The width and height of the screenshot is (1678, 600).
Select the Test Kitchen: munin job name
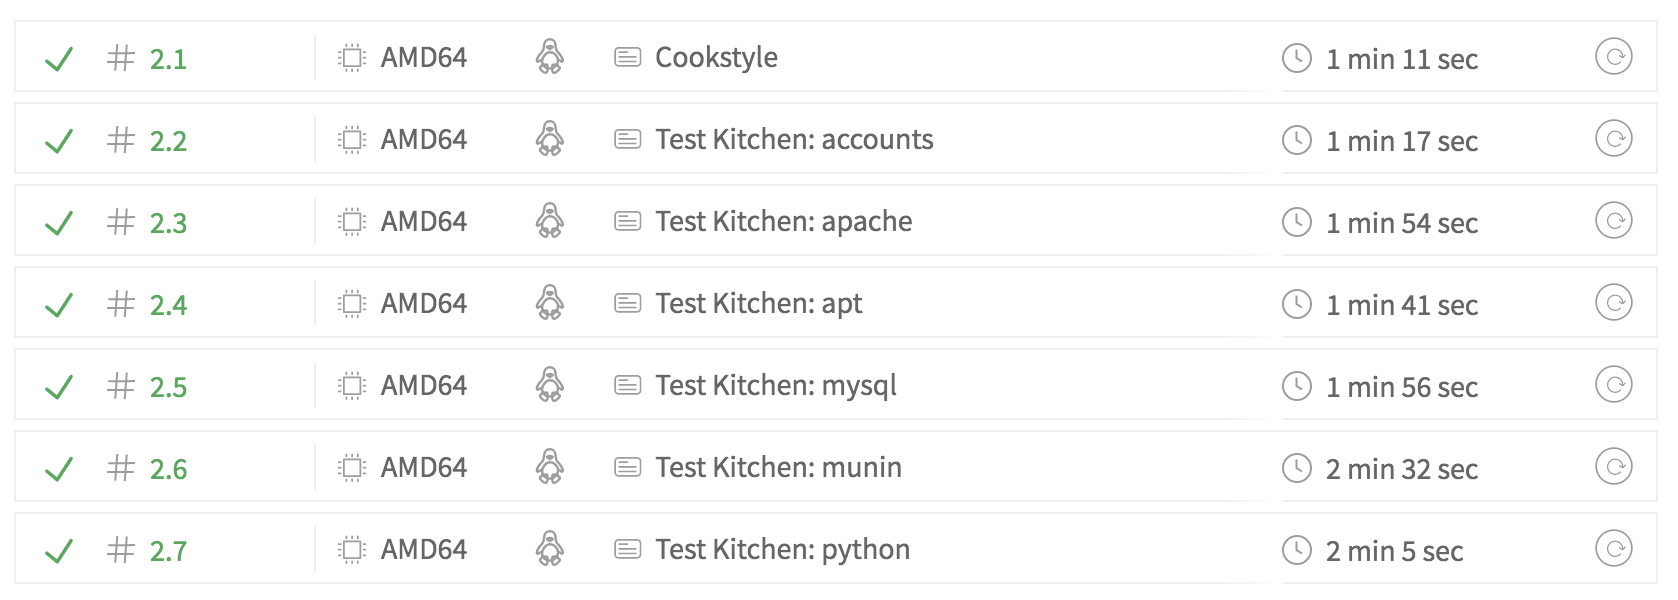(778, 467)
